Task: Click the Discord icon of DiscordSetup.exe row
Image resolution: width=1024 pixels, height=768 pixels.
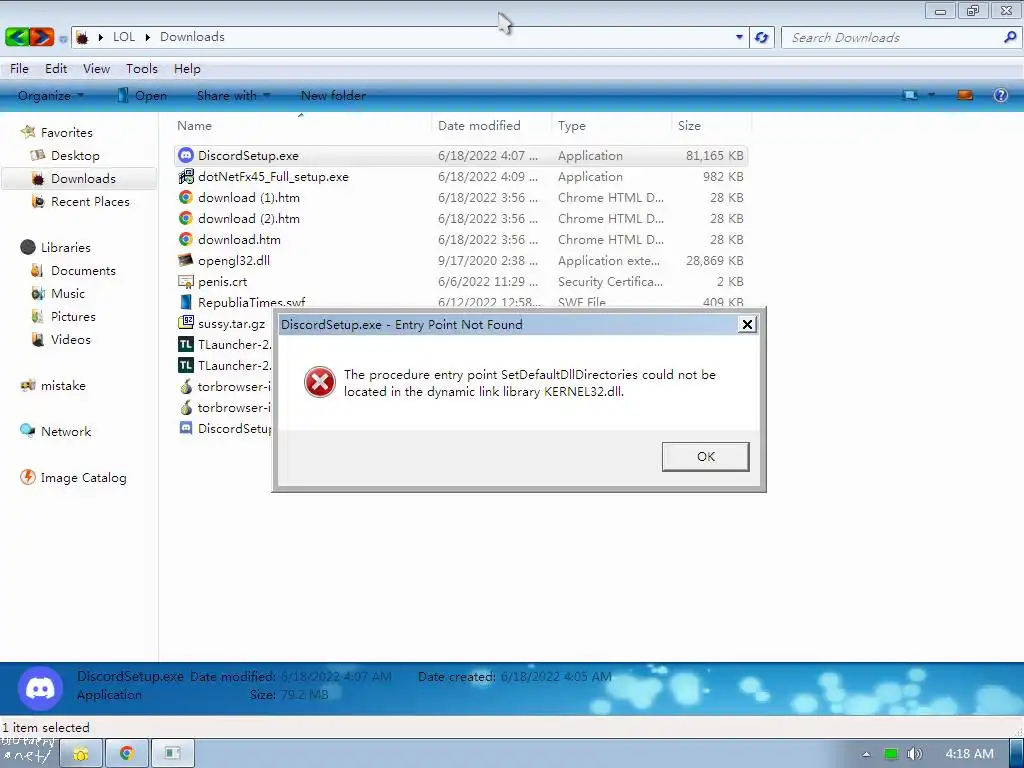Action: pos(186,155)
